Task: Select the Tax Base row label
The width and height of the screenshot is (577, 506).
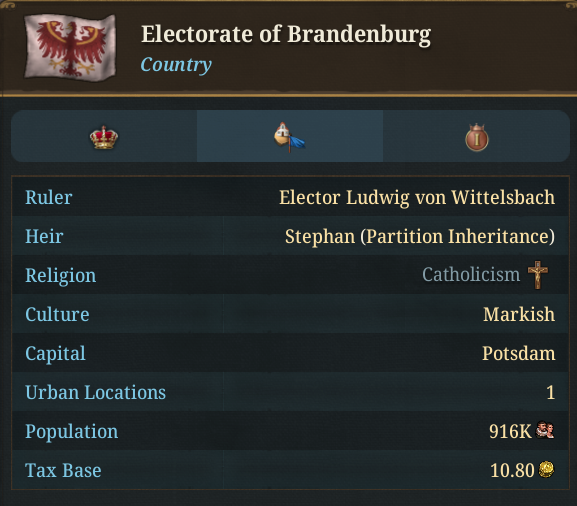Action: click(x=63, y=470)
